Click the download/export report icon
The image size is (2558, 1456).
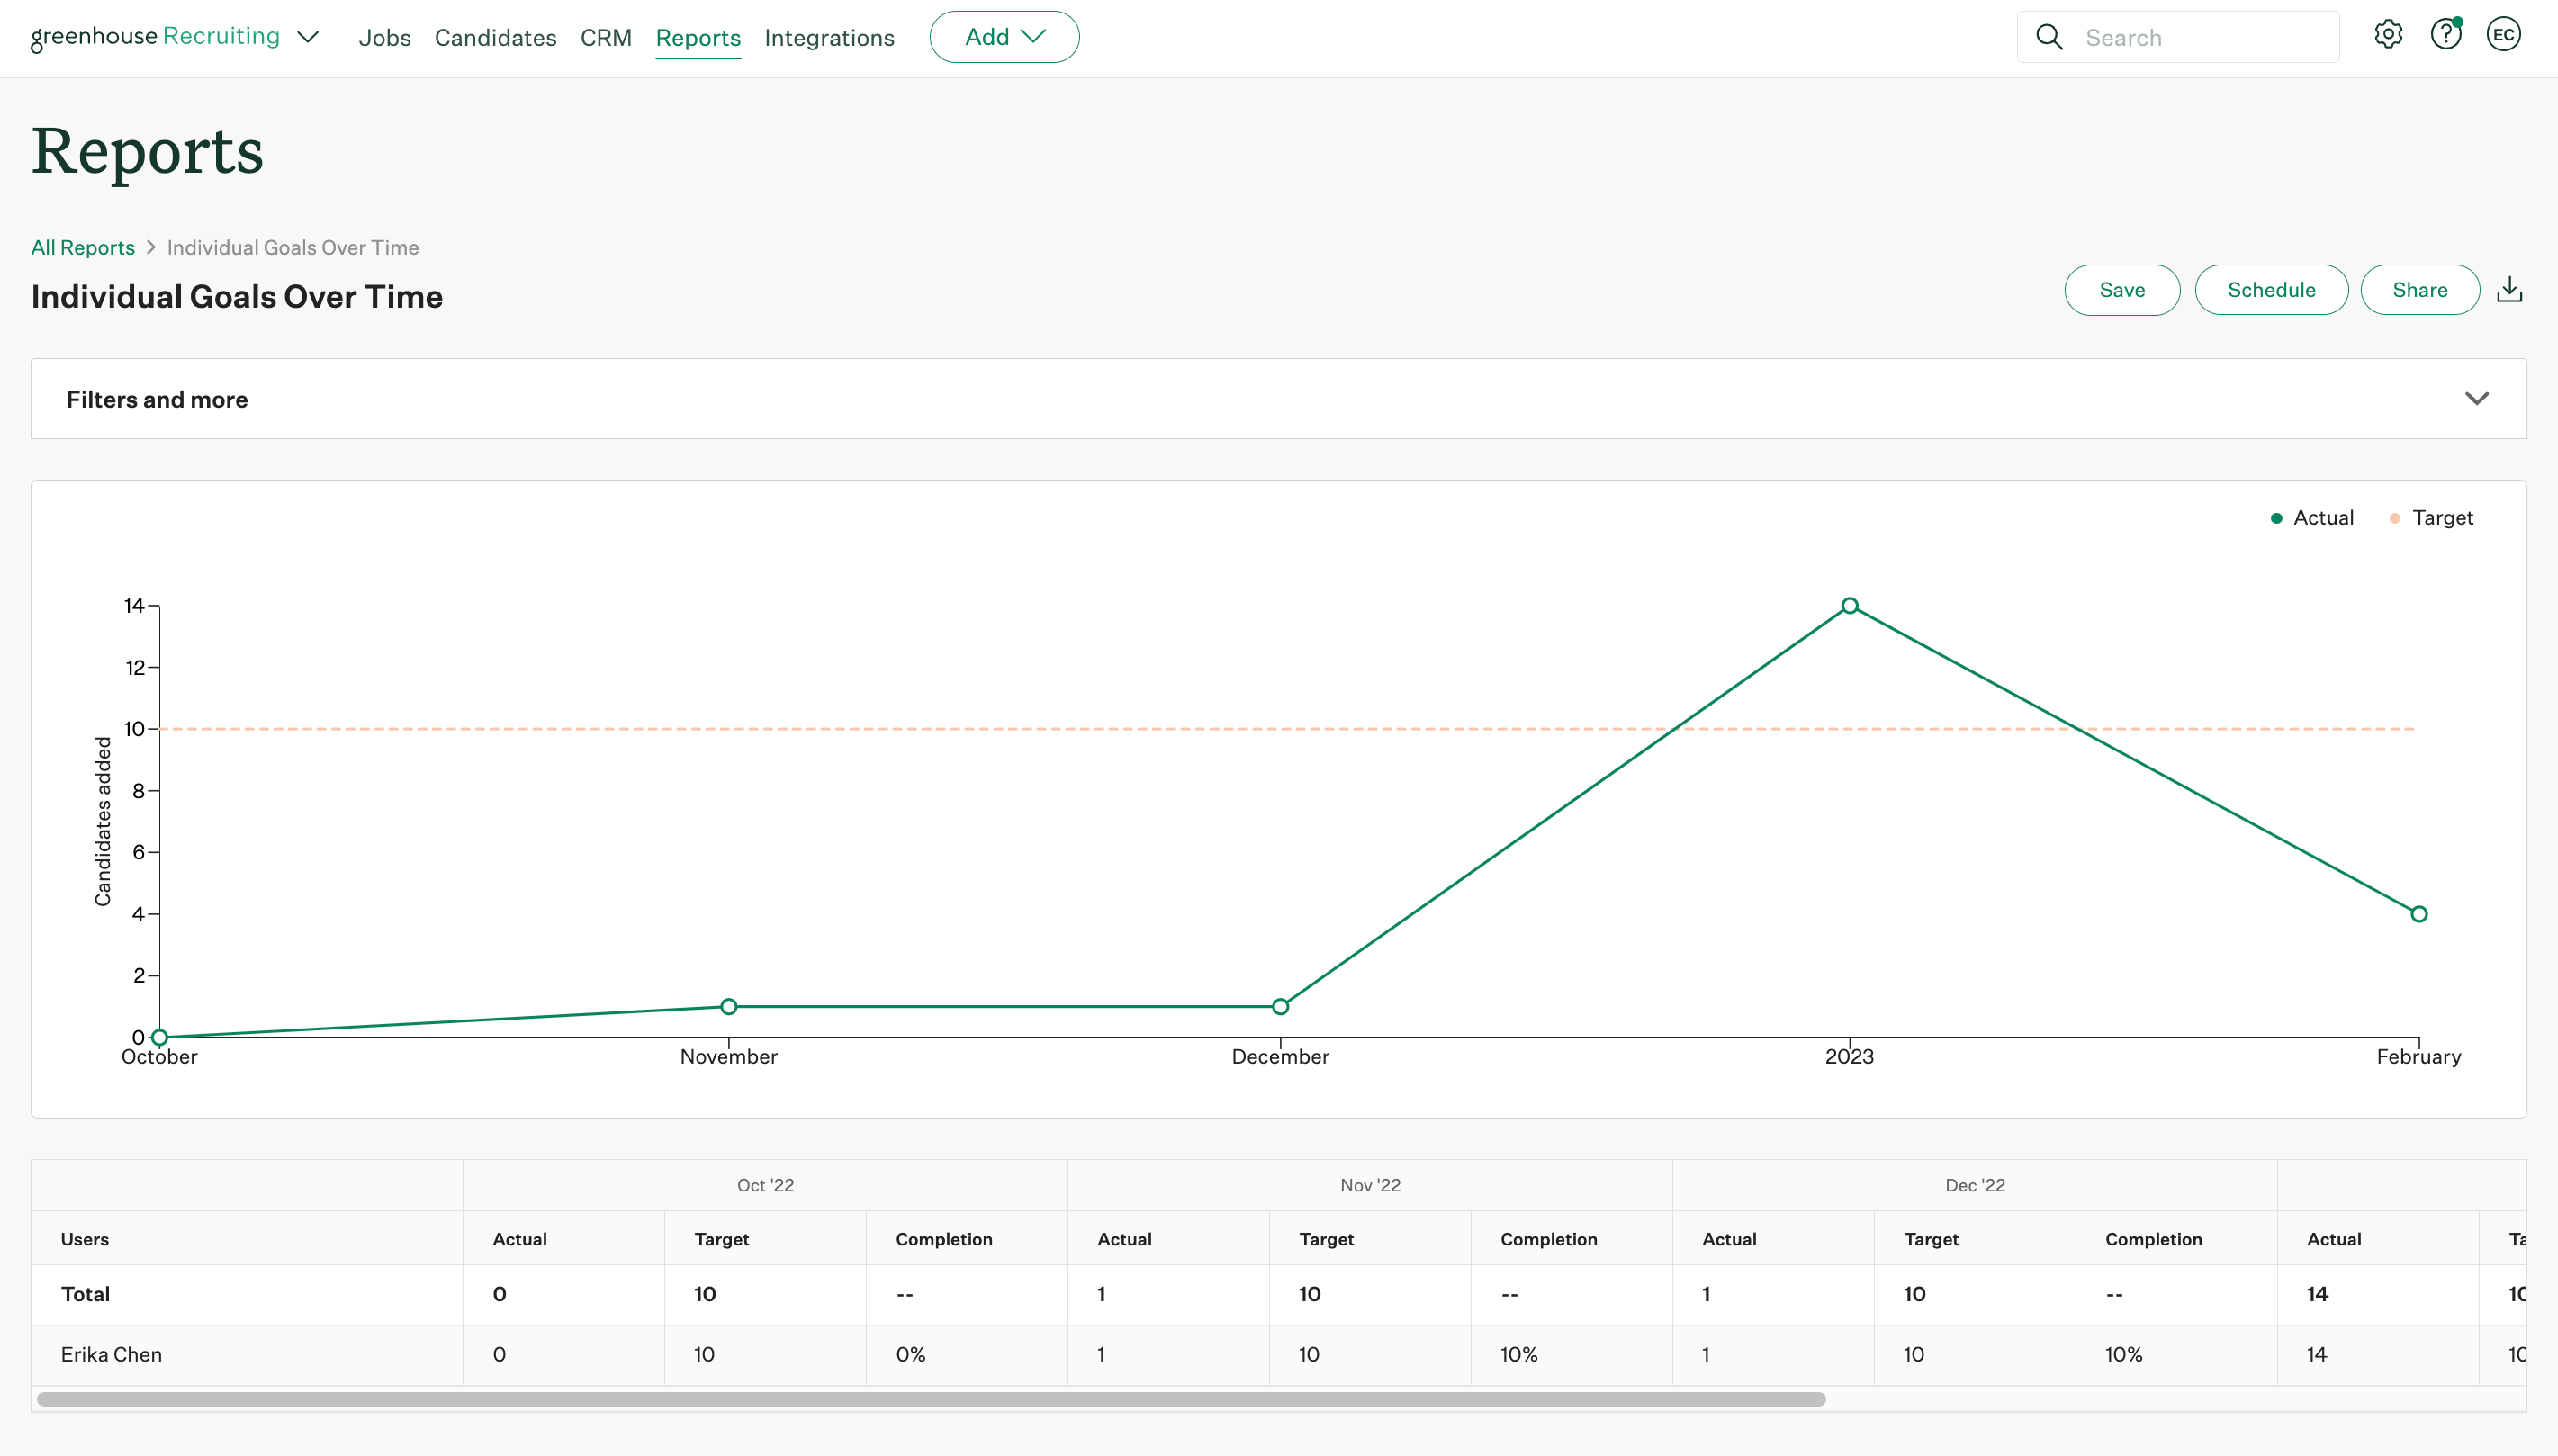coord(2510,288)
